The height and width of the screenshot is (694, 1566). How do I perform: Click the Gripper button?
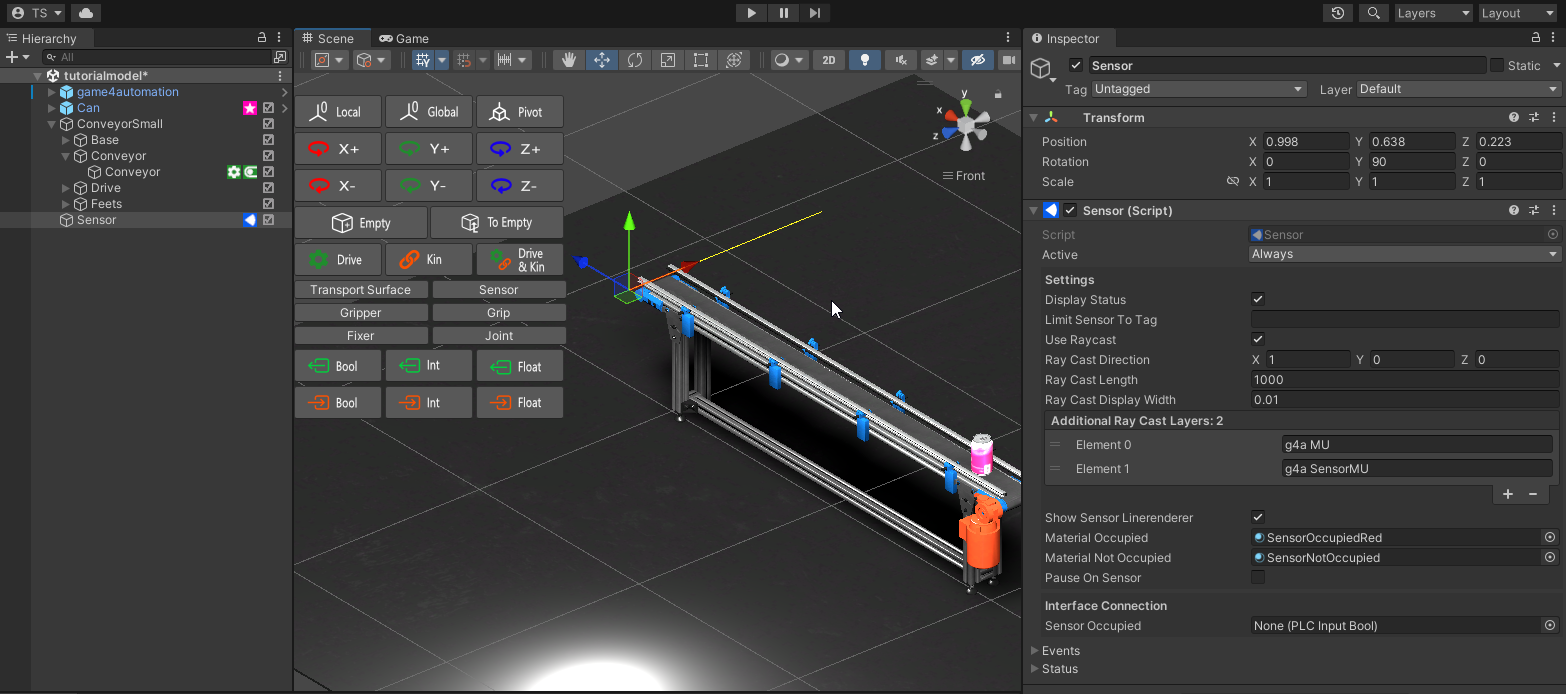(x=360, y=313)
